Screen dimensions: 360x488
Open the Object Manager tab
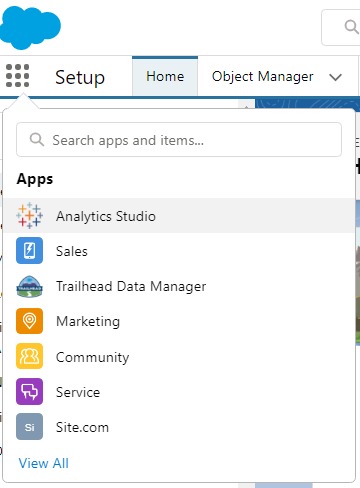click(x=263, y=76)
